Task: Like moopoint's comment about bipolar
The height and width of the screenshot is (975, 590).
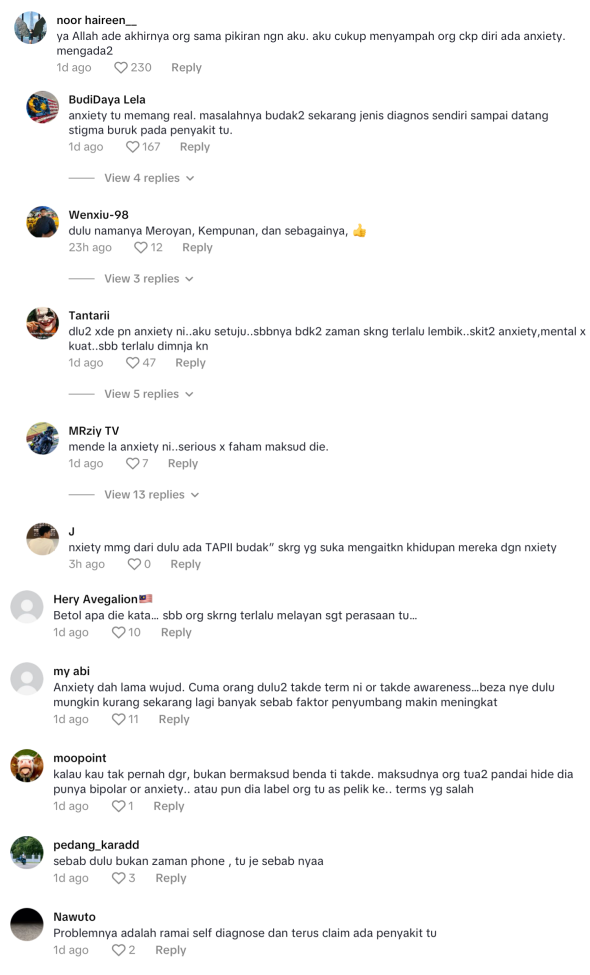Action: (118, 806)
